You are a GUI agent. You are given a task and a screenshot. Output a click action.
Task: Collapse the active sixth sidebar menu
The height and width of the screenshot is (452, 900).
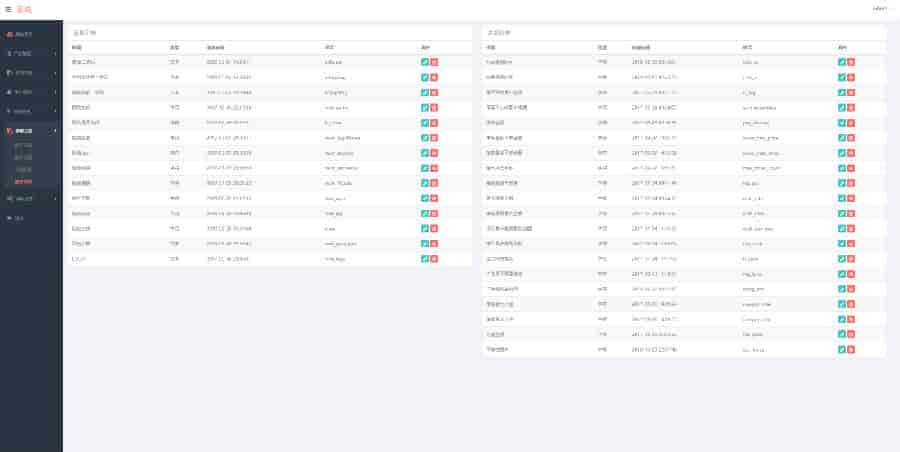[x=31, y=131]
